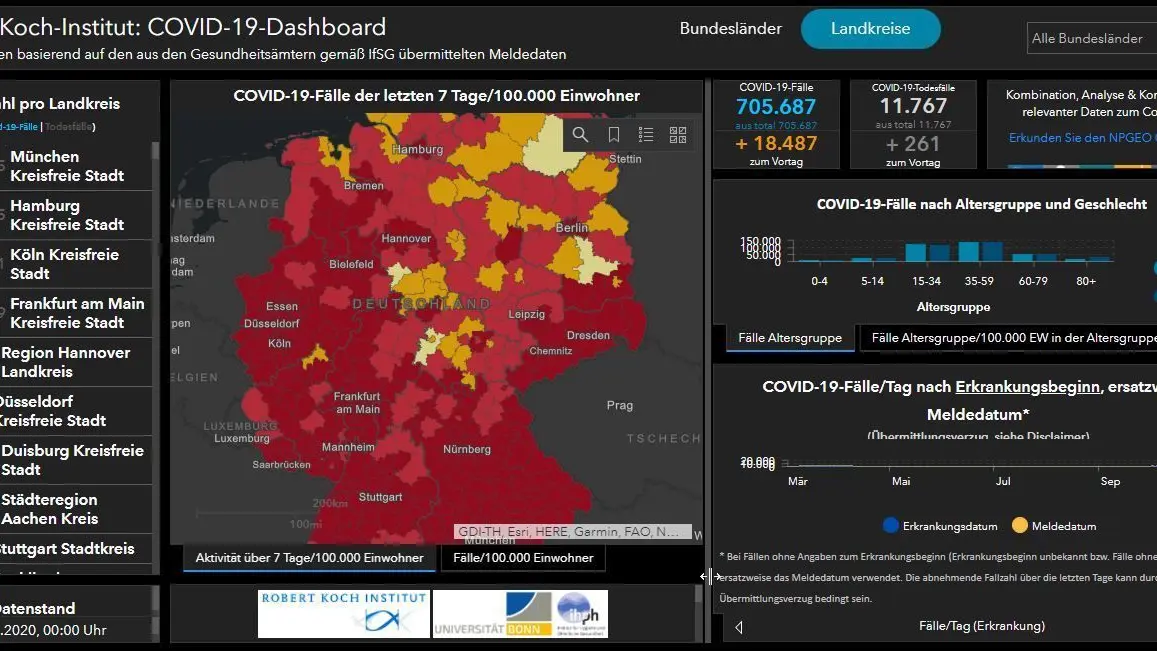Switch to Fälle/100.000 Einwohner tab
The width and height of the screenshot is (1157, 651).
pos(523,558)
